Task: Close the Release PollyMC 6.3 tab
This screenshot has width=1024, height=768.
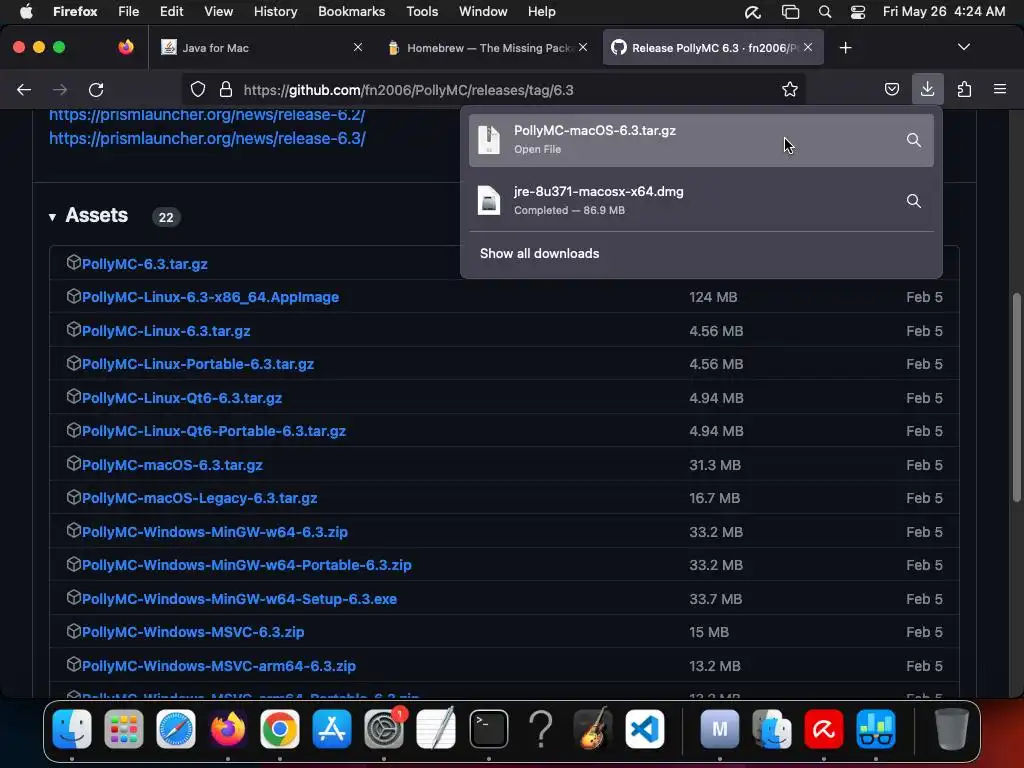Action: coord(808,47)
